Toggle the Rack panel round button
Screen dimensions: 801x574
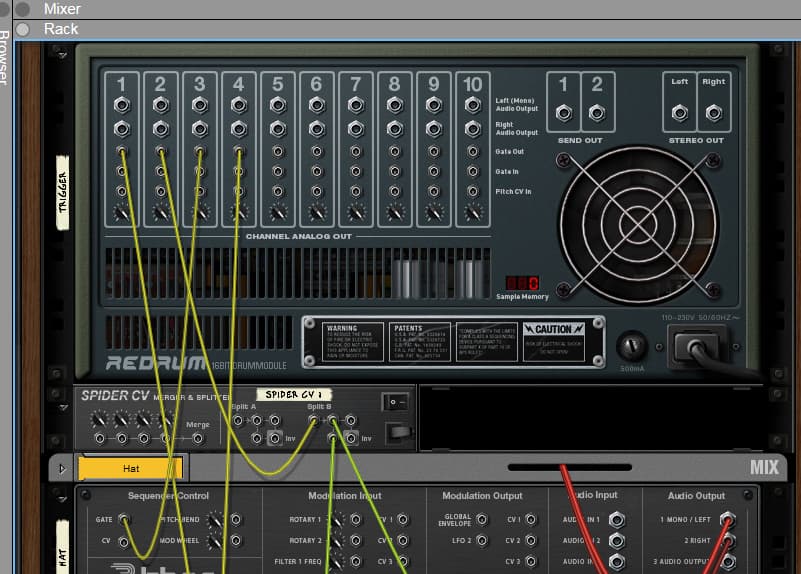(x=22, y=29)
